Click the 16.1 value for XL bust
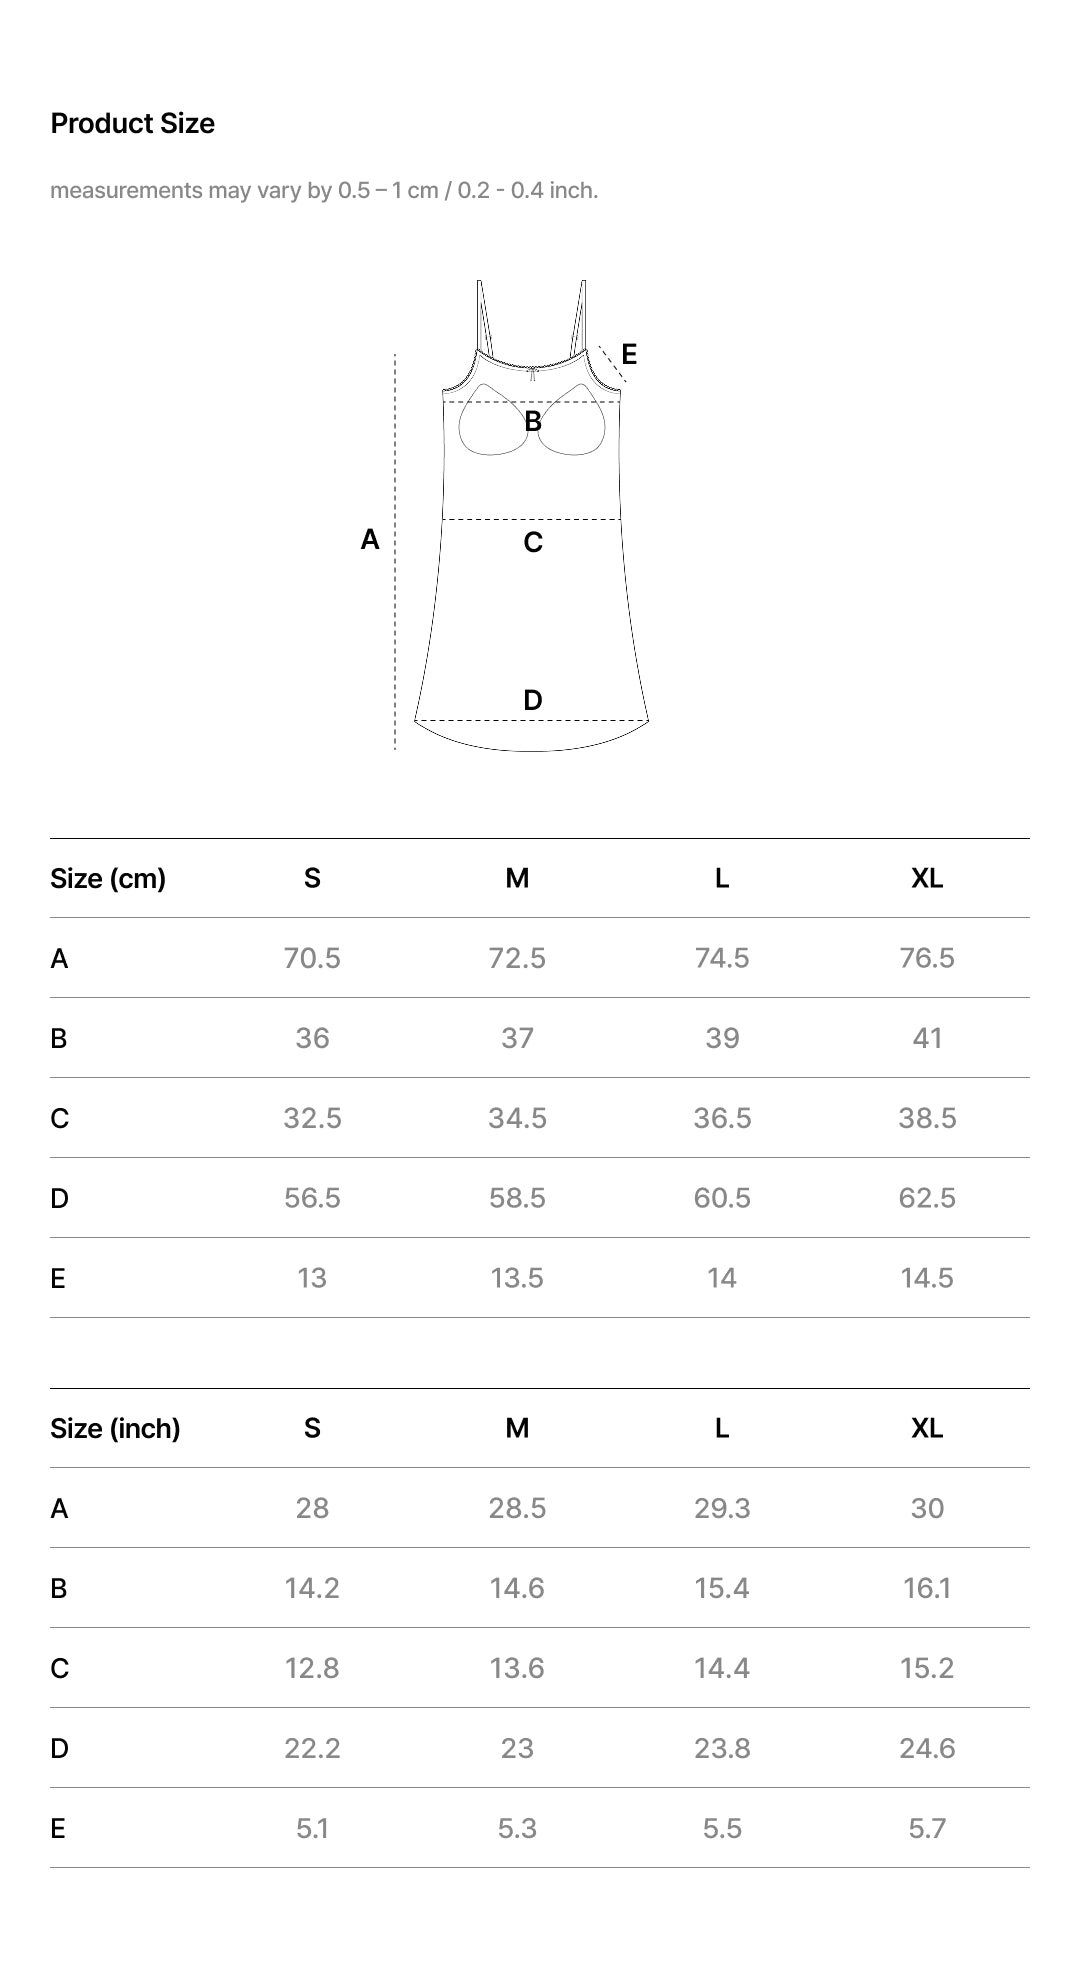This screenshot has height=1988, width=1080. pos(927,1588)
